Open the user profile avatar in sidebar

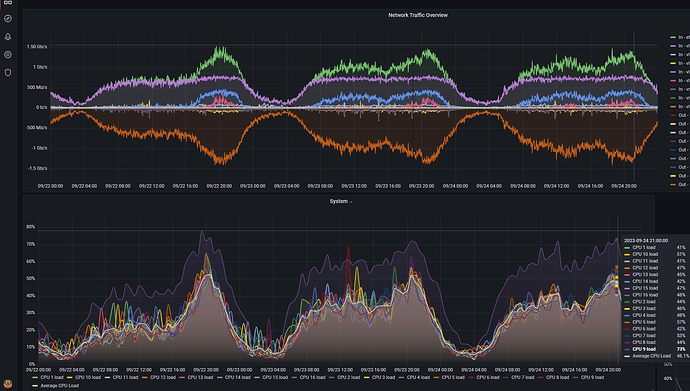click(7, 384)
